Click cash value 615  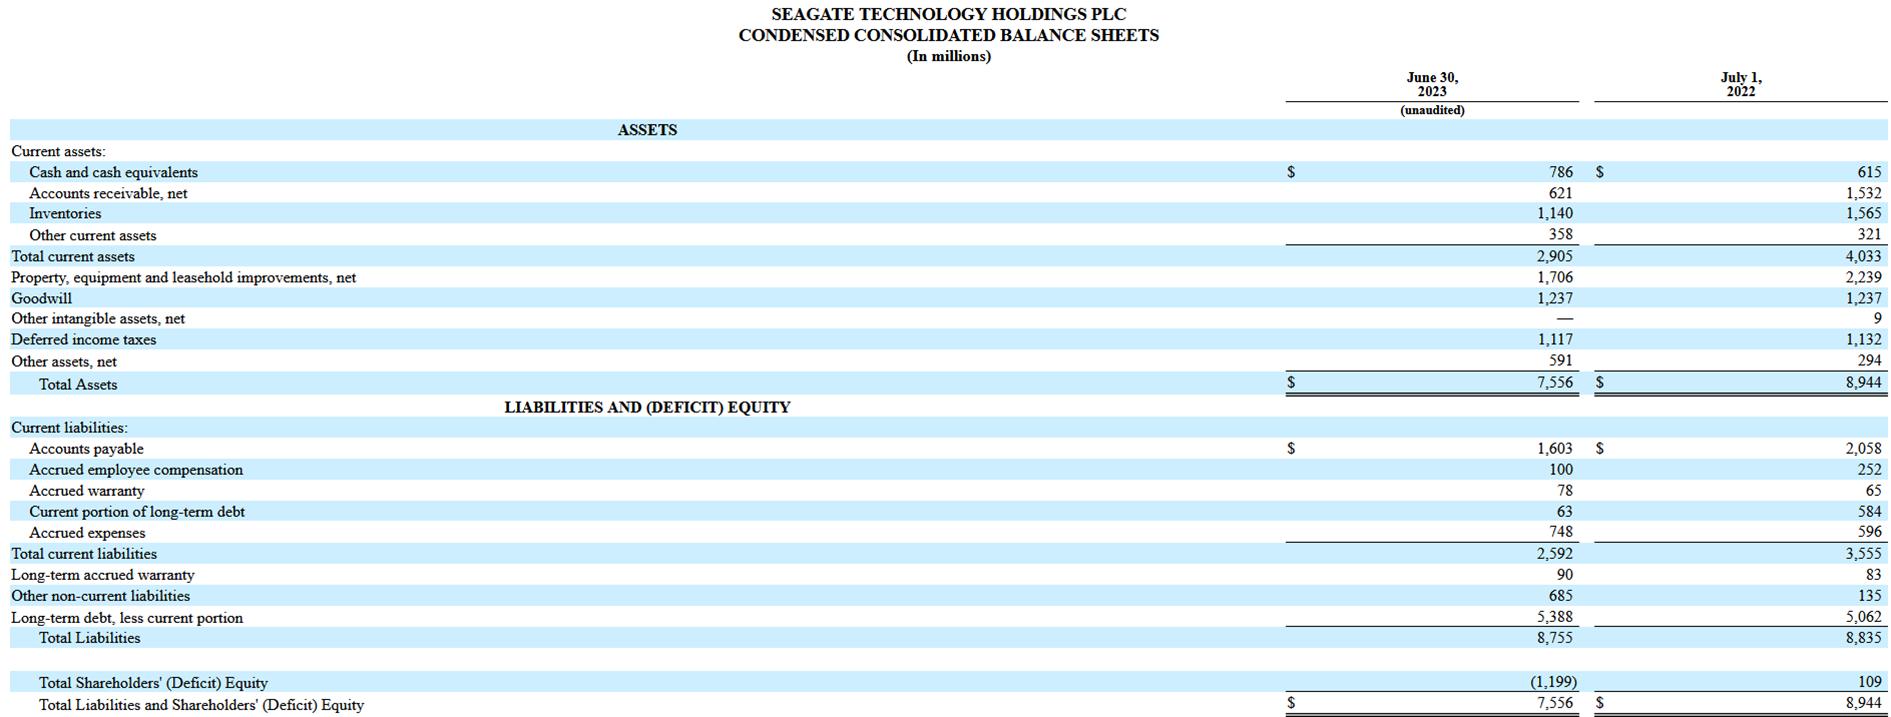pos(1869,172)
